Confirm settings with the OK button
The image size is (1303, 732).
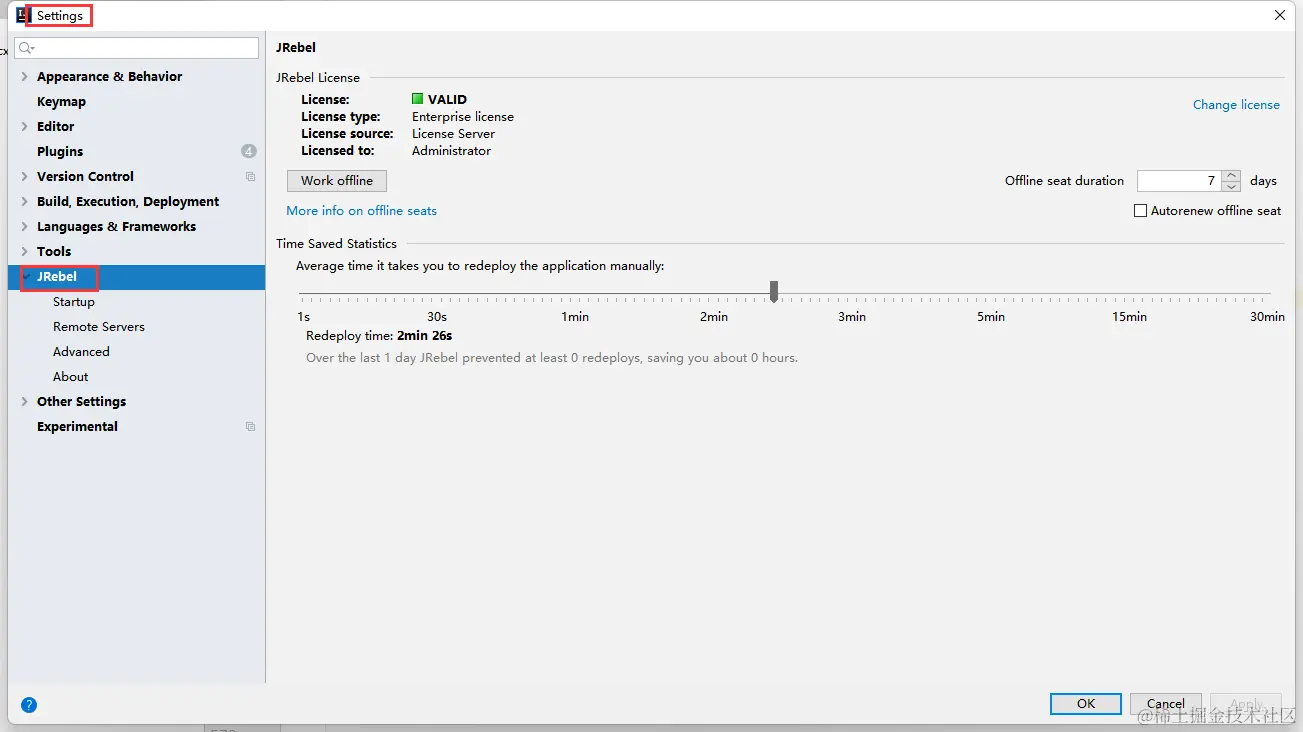1086,704
